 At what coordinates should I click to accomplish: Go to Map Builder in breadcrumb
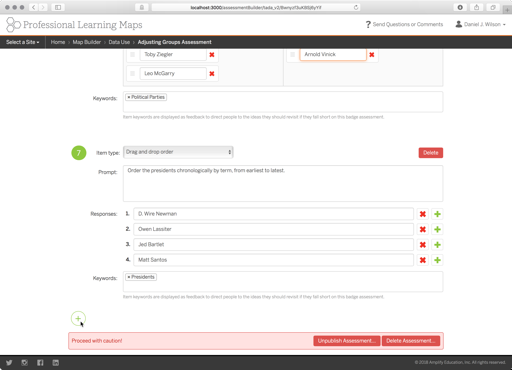(x=87, y=42)
